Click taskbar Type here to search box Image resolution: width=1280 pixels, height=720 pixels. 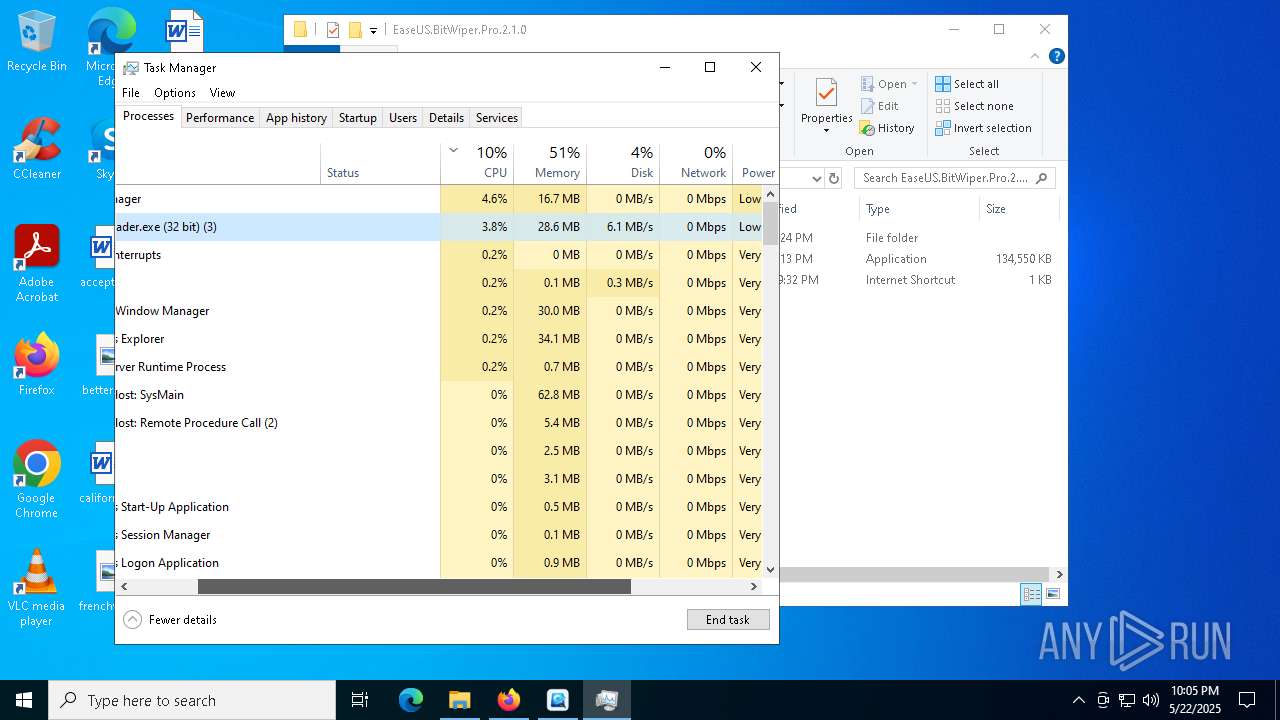point(192,700)
